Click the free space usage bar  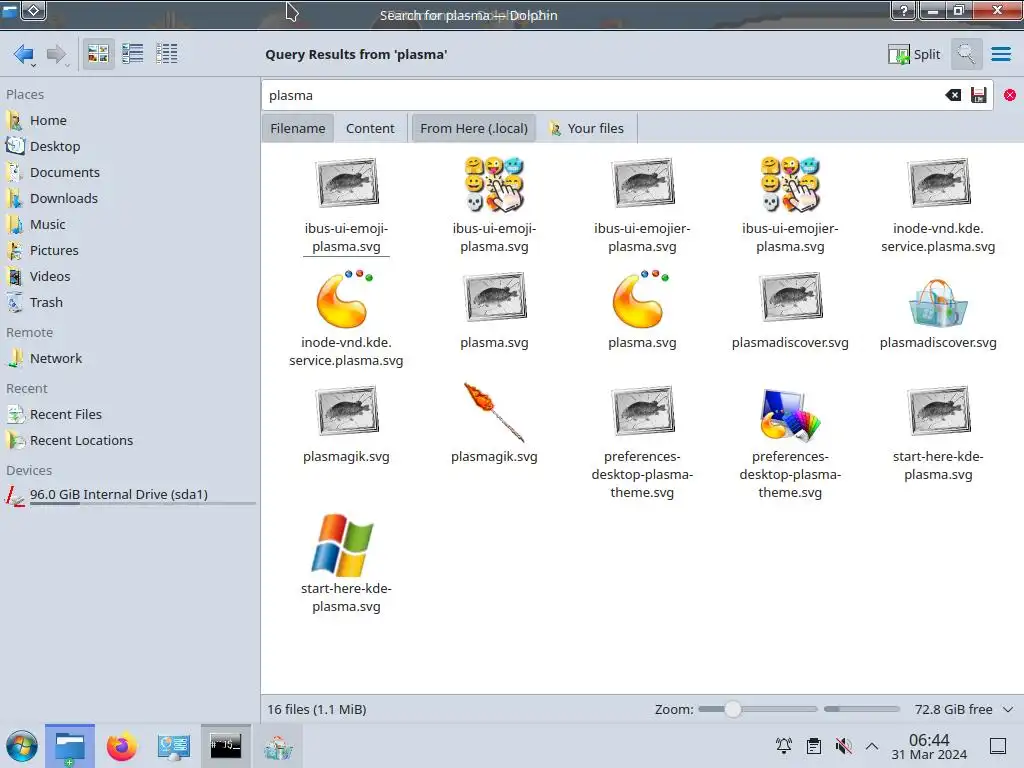[x=861, y=709]
